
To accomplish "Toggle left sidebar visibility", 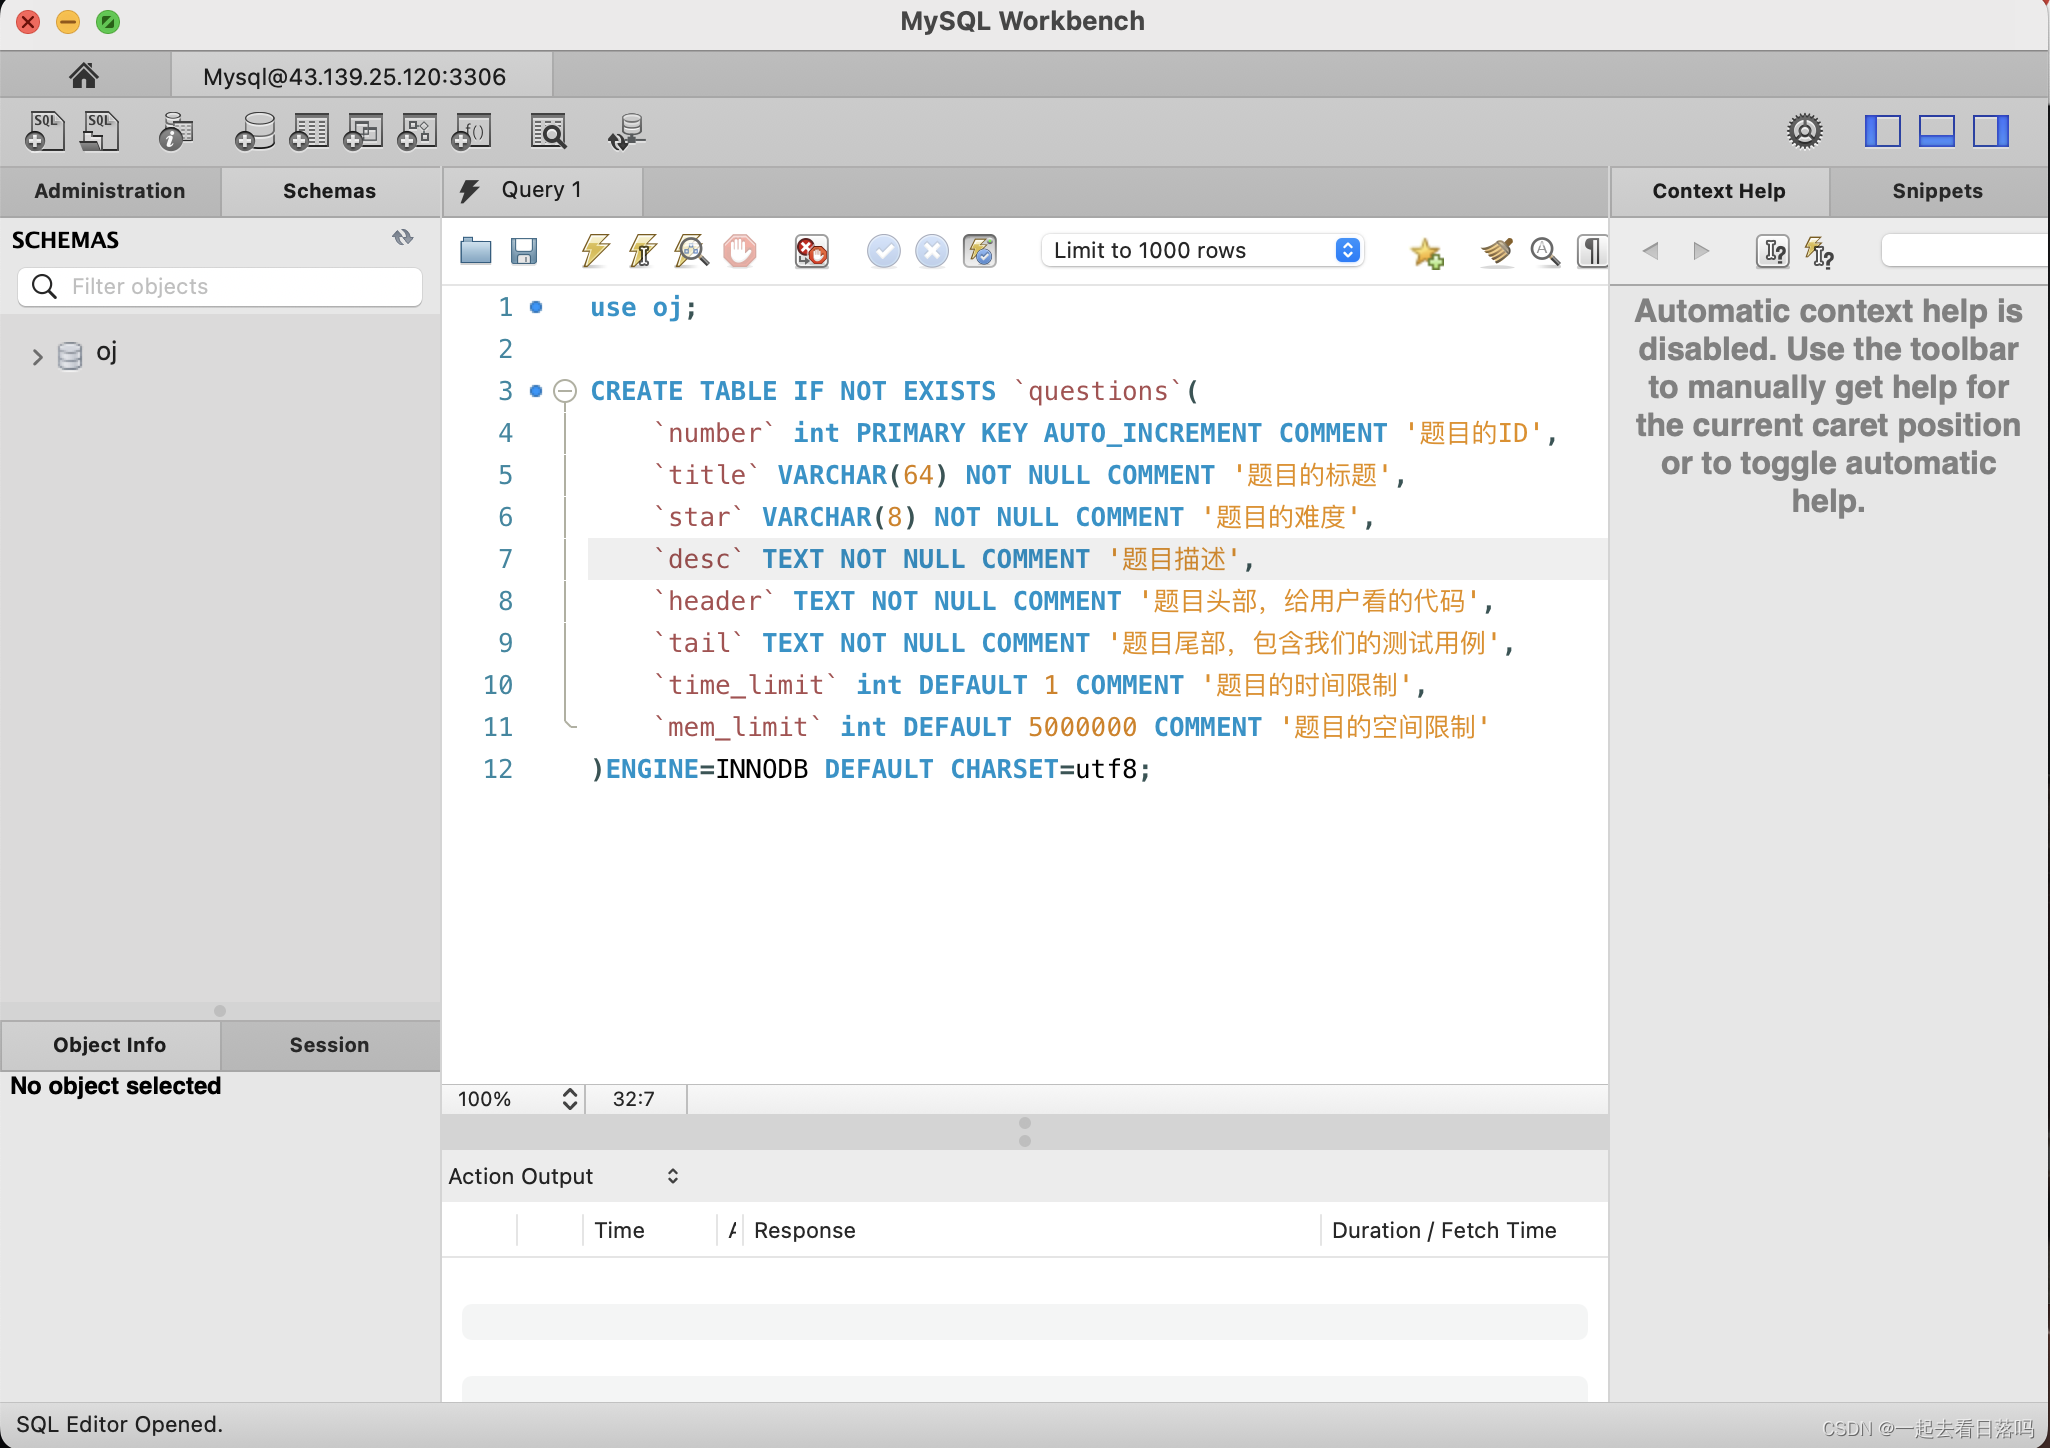I will click(1883, 131).
